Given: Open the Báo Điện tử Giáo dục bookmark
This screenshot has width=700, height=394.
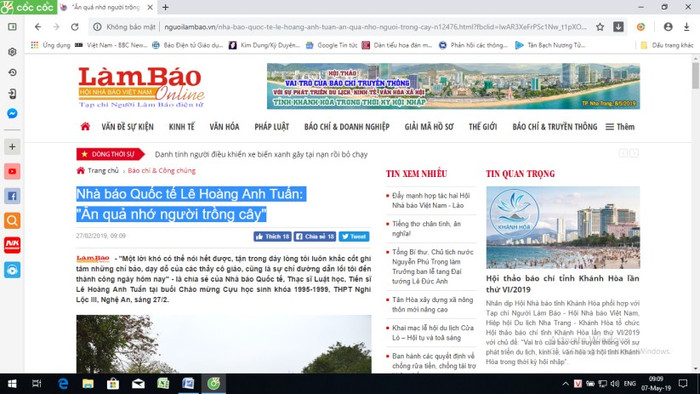Looking at the screenshot, I should coord(188,45).
